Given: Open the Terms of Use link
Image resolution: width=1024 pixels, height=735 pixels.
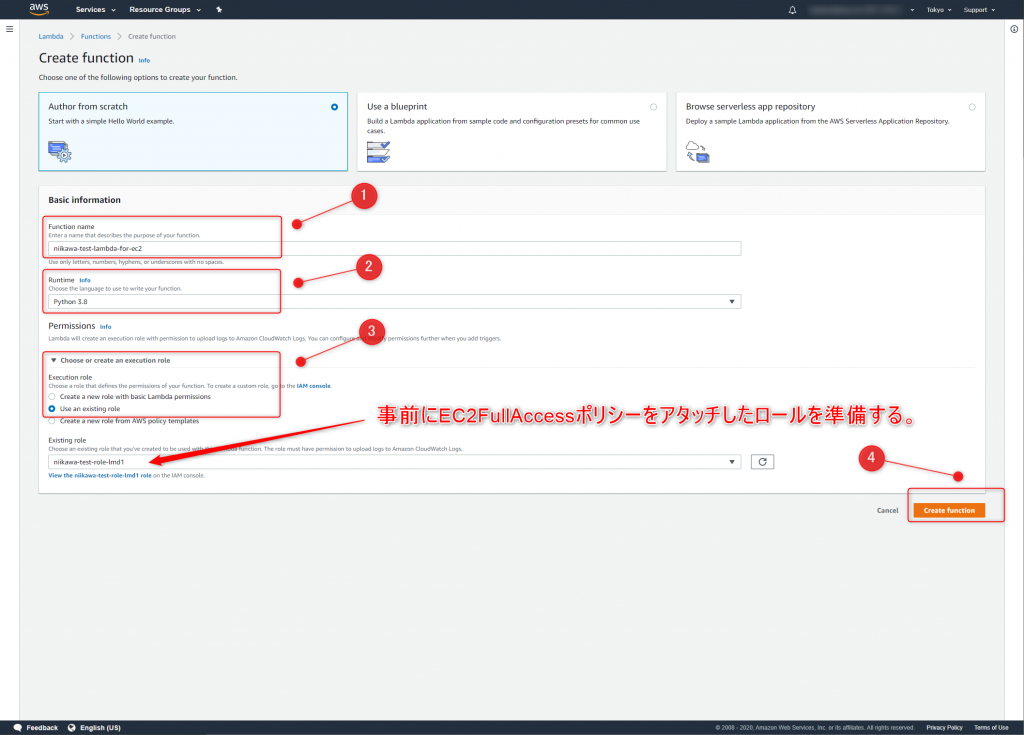Looking at the screenshot, I should tap(991, 728).
